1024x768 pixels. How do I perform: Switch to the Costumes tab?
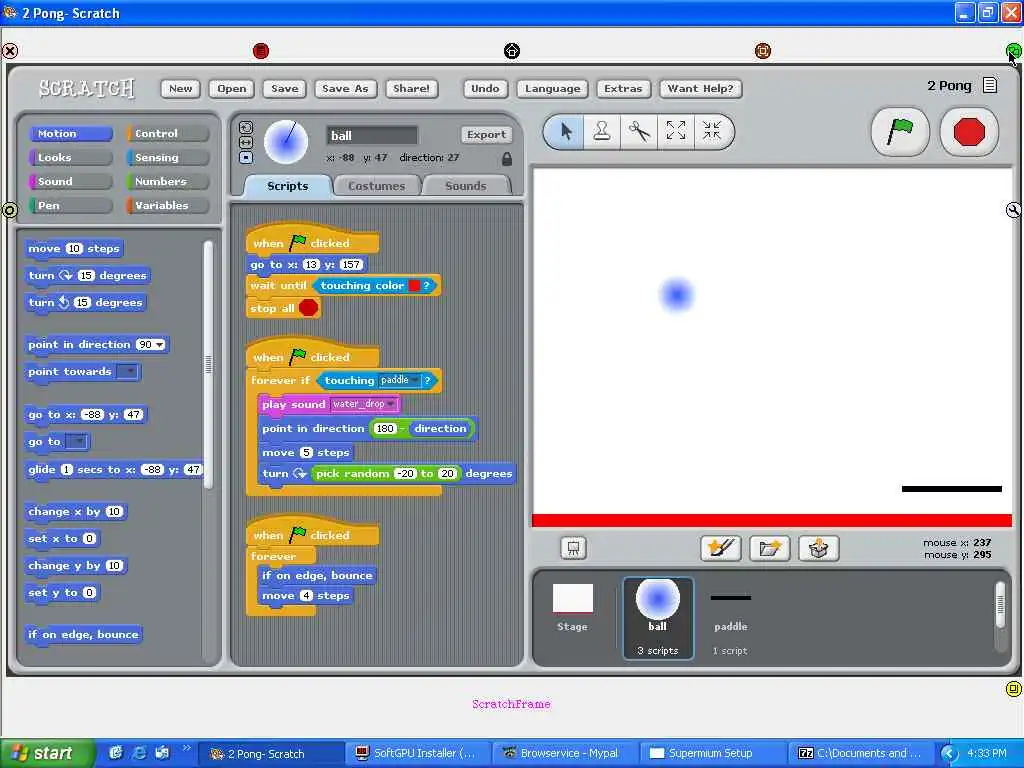[376, 186]
